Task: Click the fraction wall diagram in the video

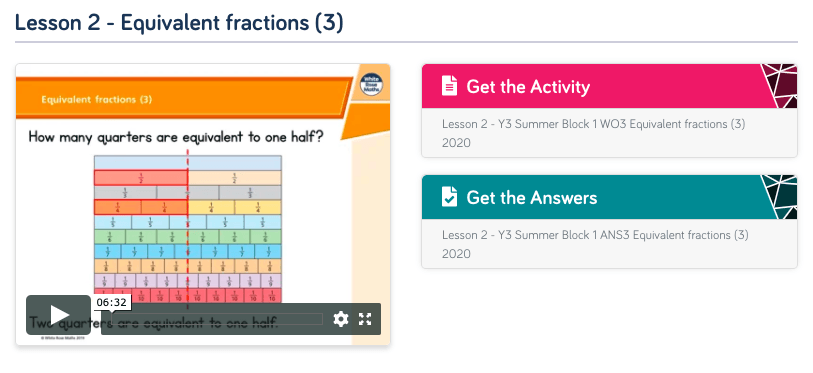Action: (188, 229)
